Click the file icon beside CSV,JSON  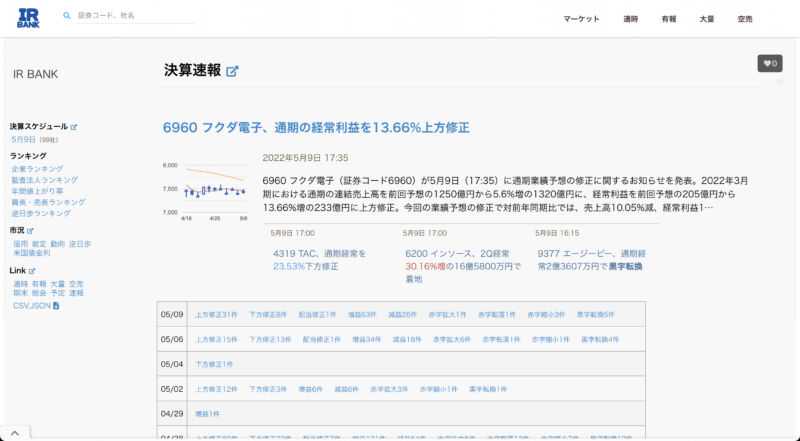click(56, 306)
